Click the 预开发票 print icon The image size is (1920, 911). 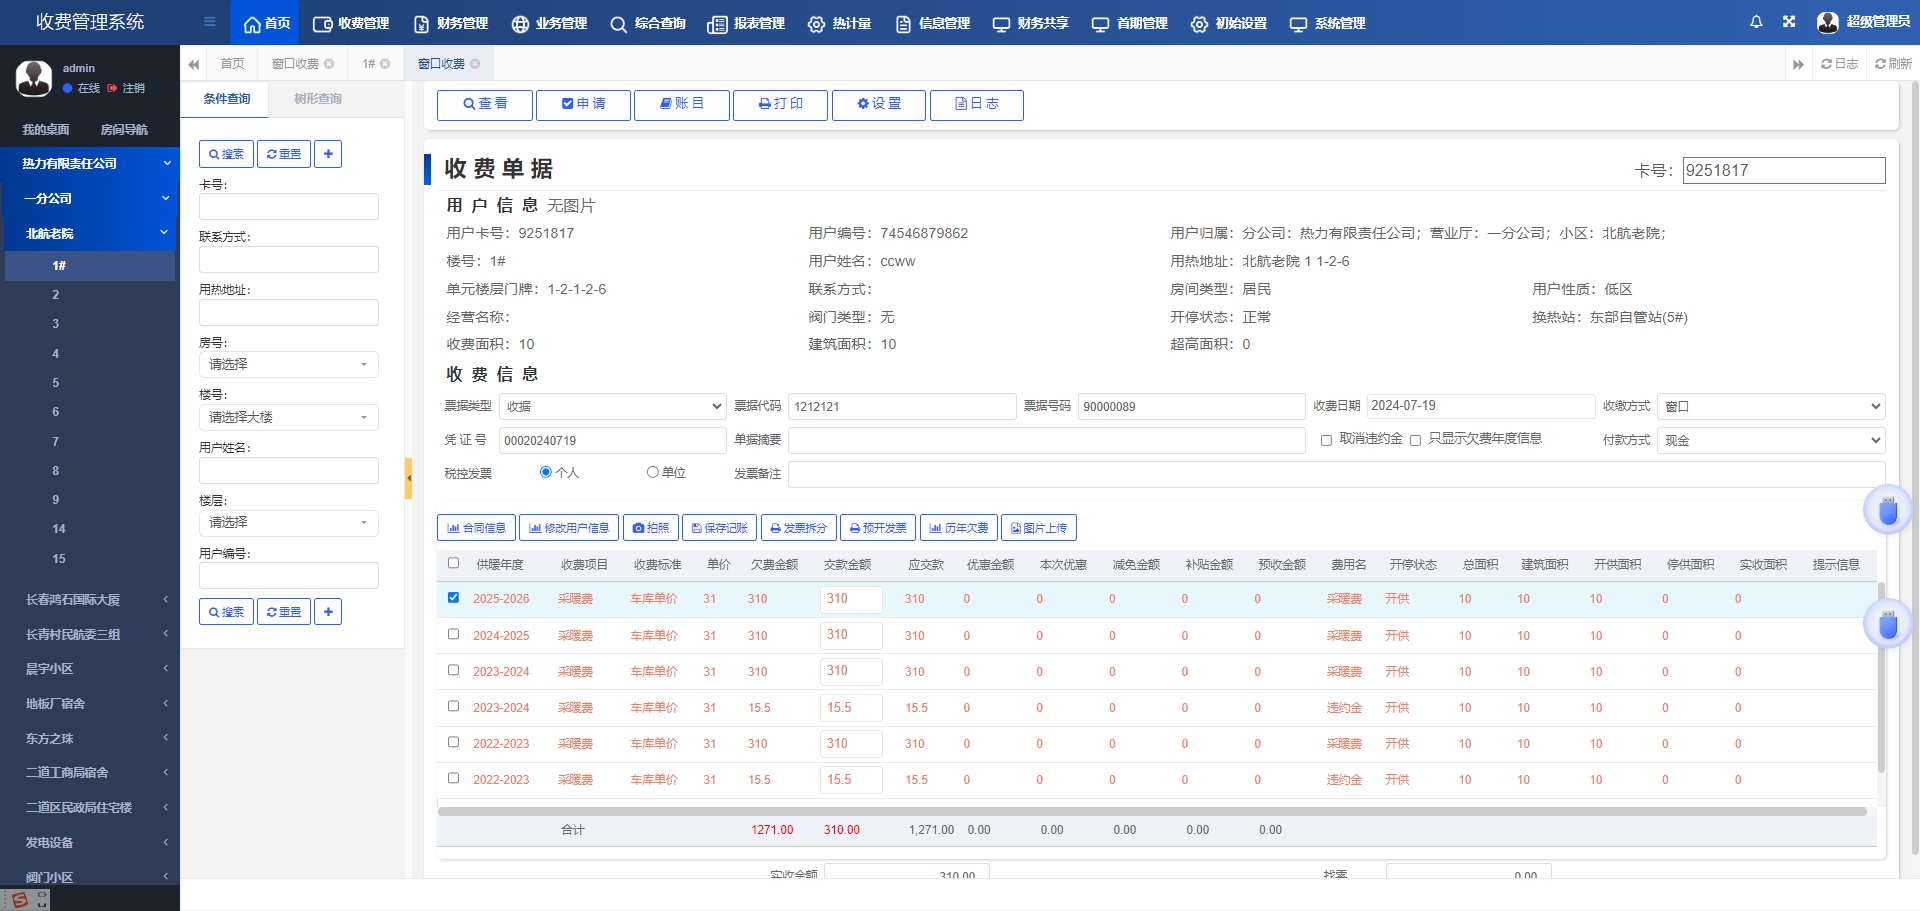tap(855, 527)
